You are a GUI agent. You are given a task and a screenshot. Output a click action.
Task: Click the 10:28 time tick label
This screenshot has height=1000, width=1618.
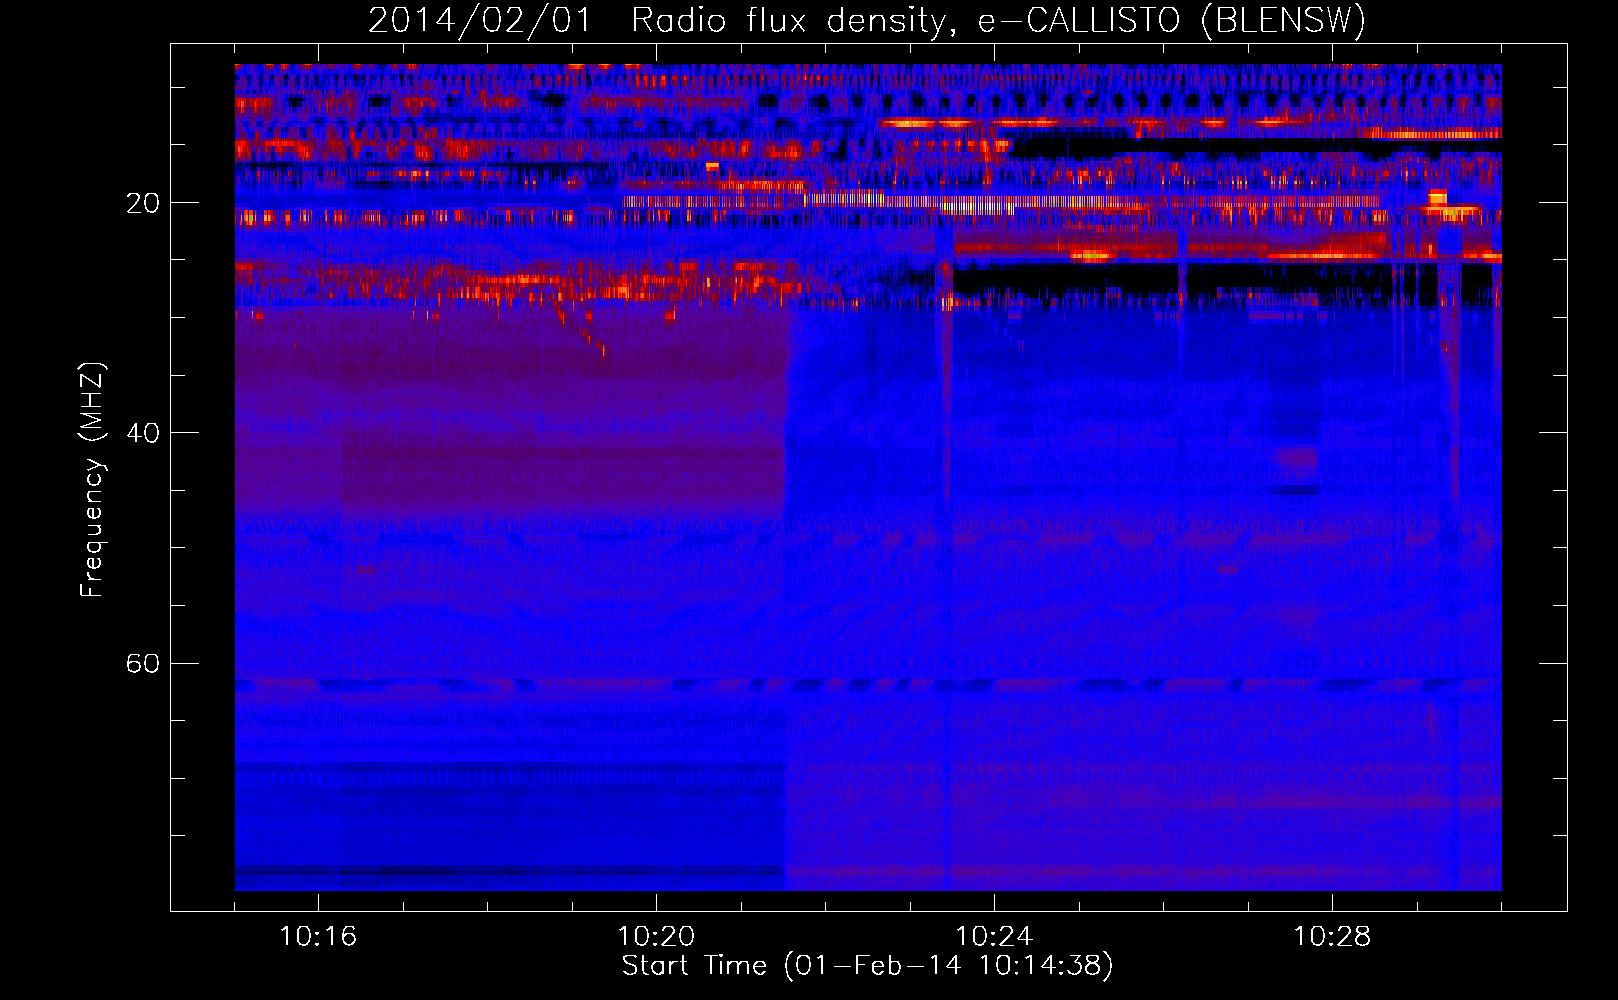click(x=1332, y=937)
